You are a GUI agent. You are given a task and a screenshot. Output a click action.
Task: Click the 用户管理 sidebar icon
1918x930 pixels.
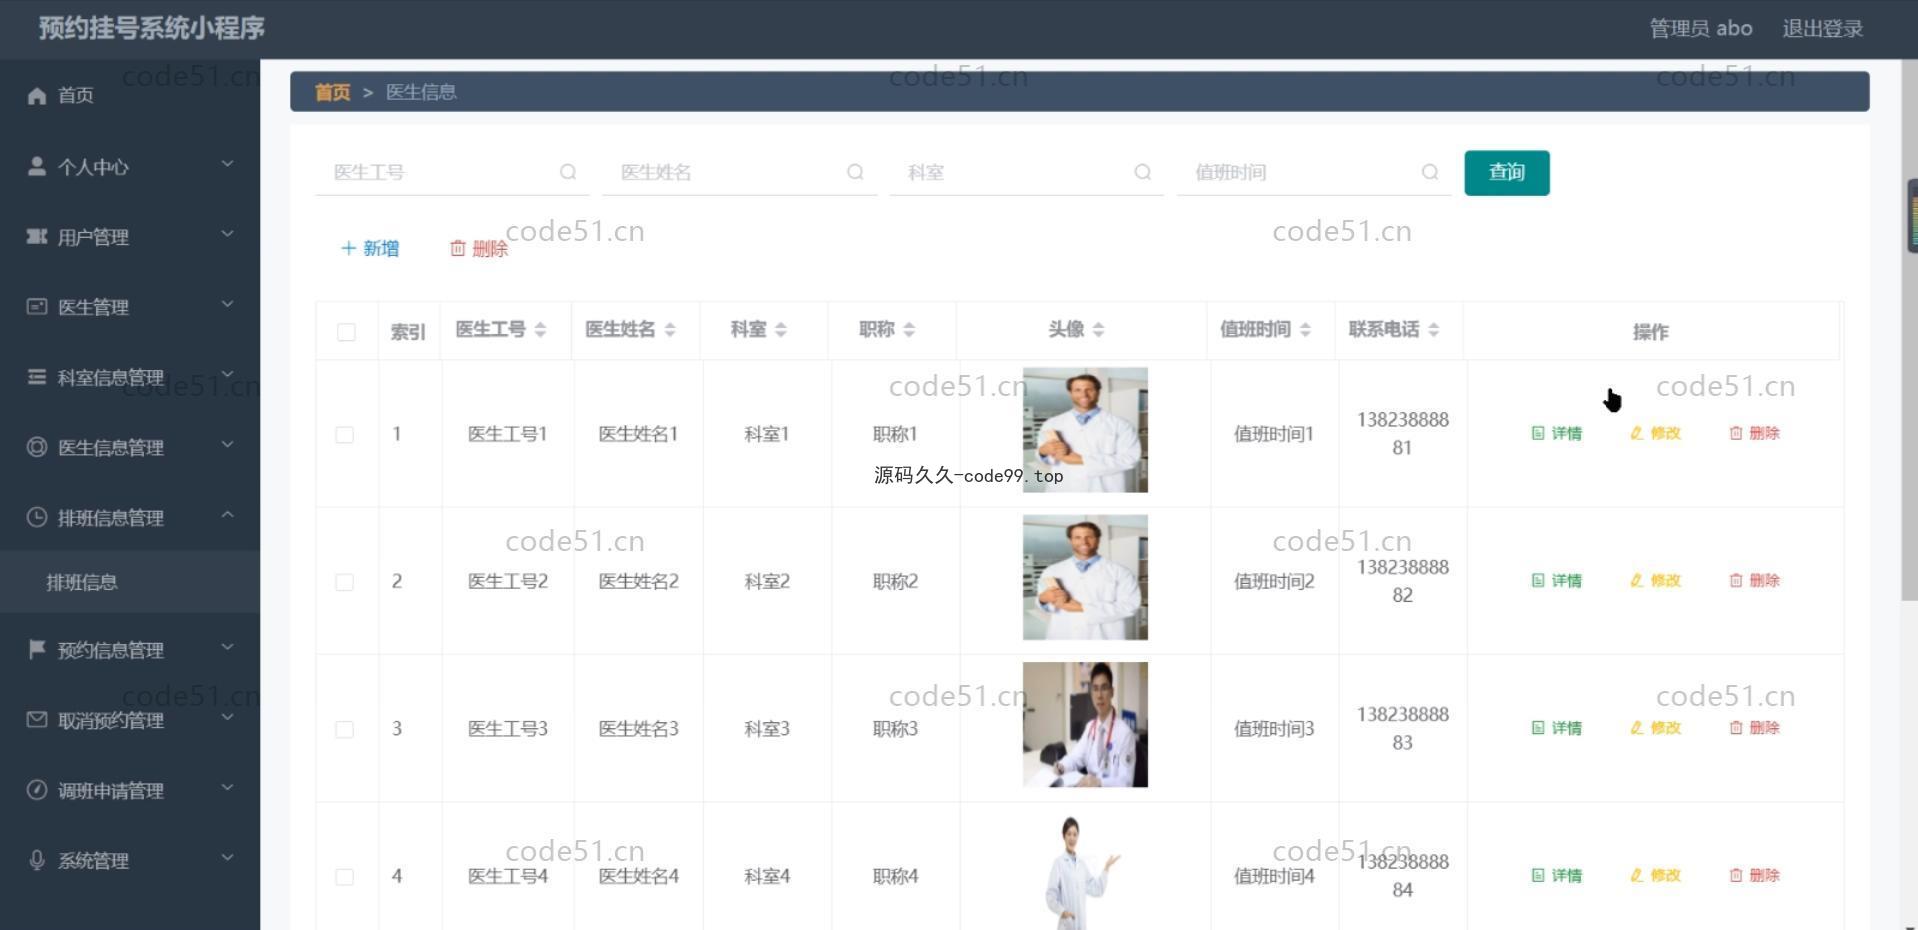point(37,236)
